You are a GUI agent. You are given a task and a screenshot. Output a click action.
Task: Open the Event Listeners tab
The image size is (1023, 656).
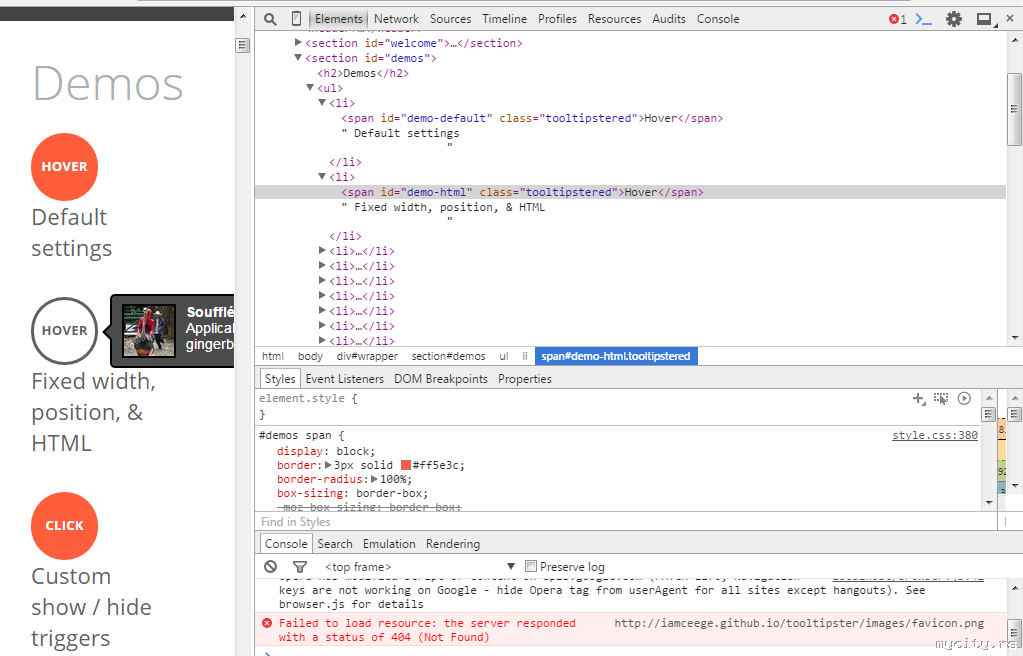[x=344, y=379]
